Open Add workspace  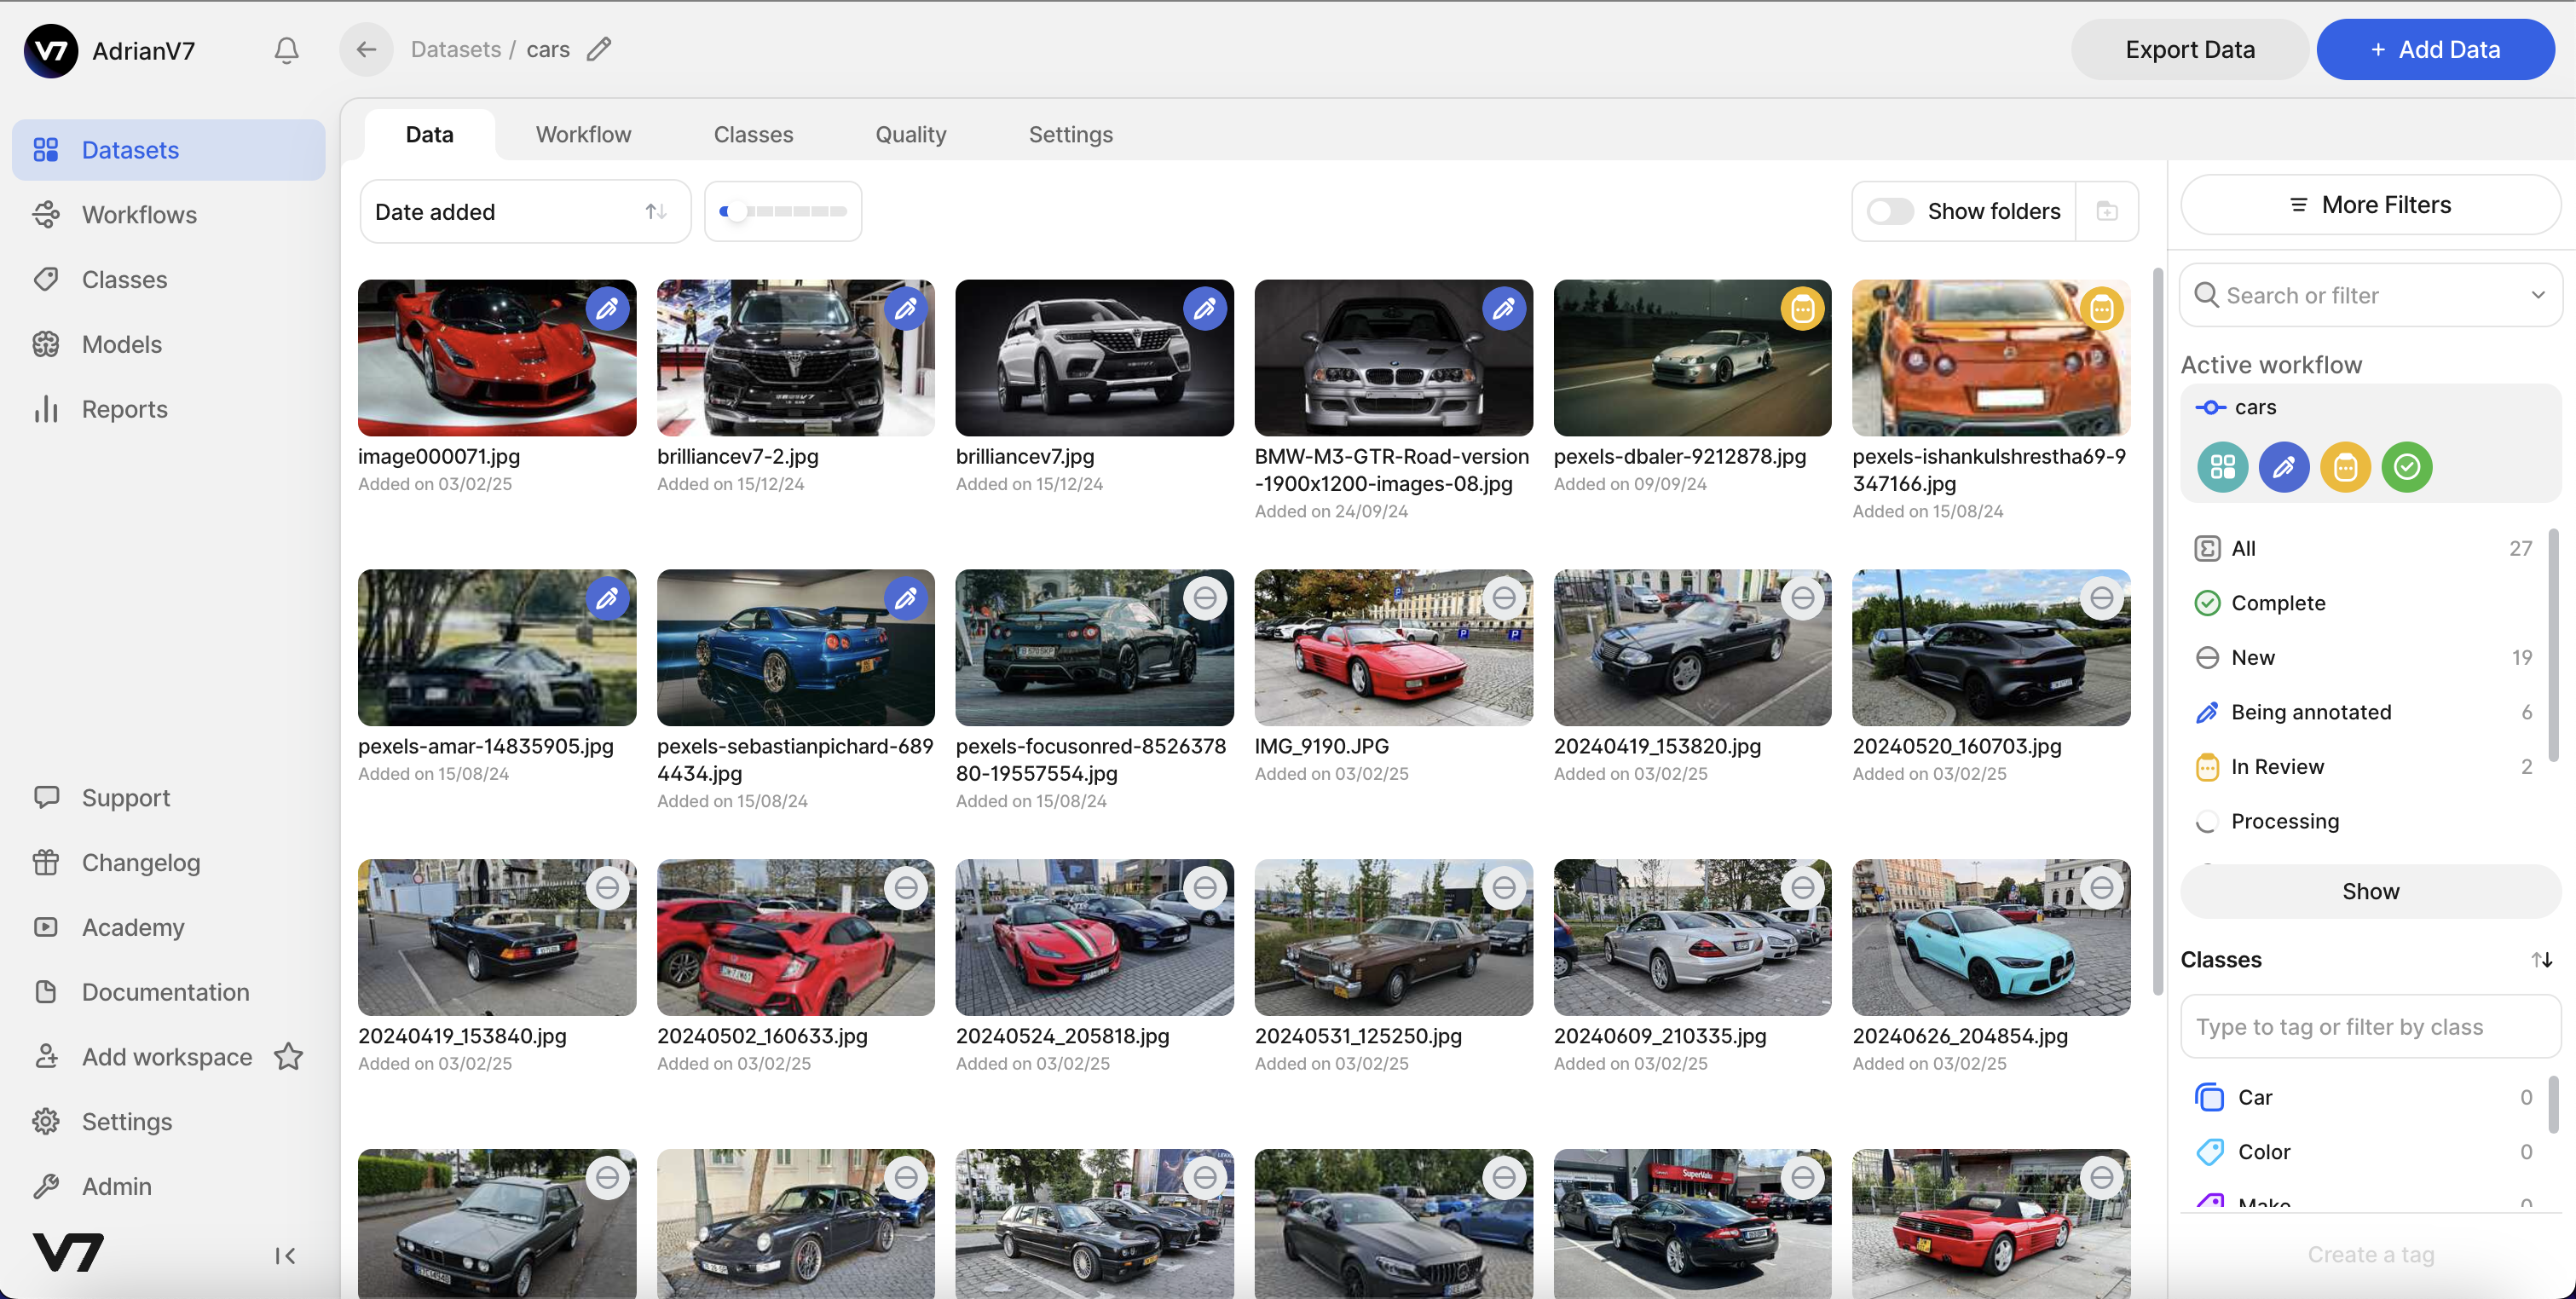coord(166,1056)
